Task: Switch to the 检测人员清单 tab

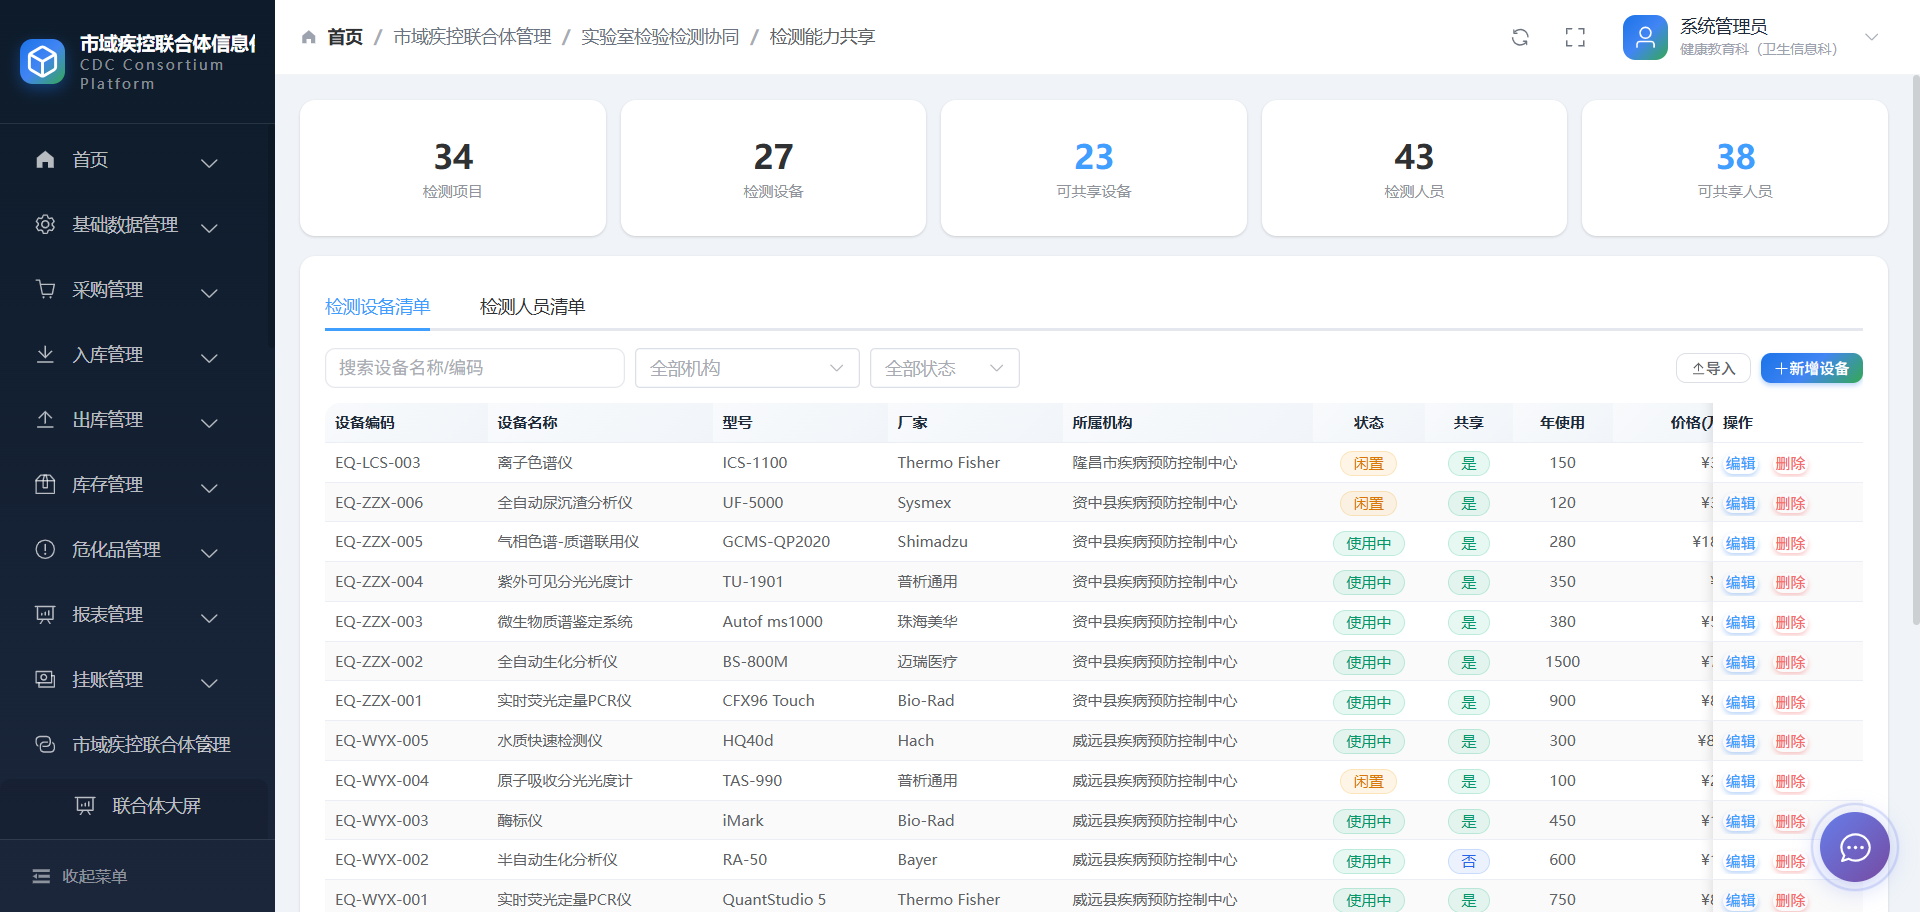Action: [x=532, y=307]
